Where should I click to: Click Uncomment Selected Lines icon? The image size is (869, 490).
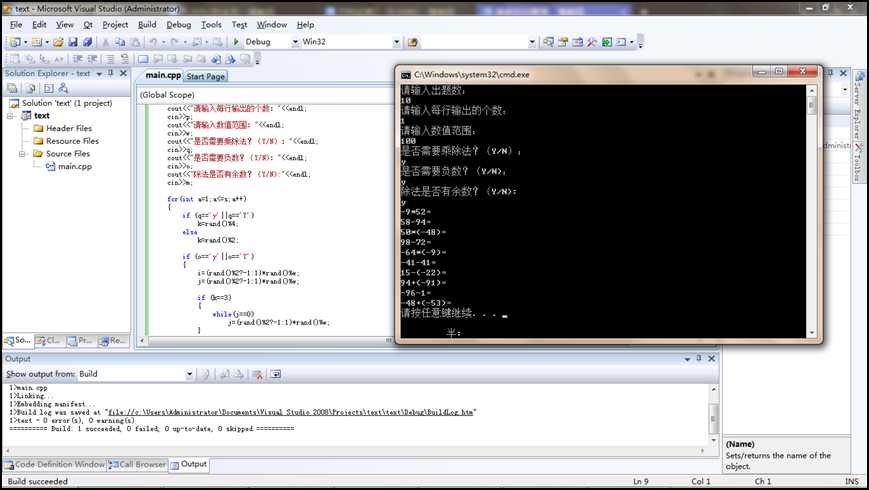pyautogui.click(x=125, y=59)
